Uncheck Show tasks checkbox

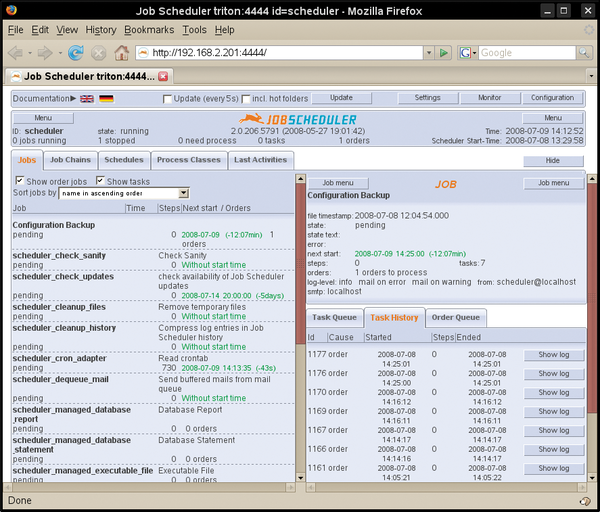(x=100, y=180)
